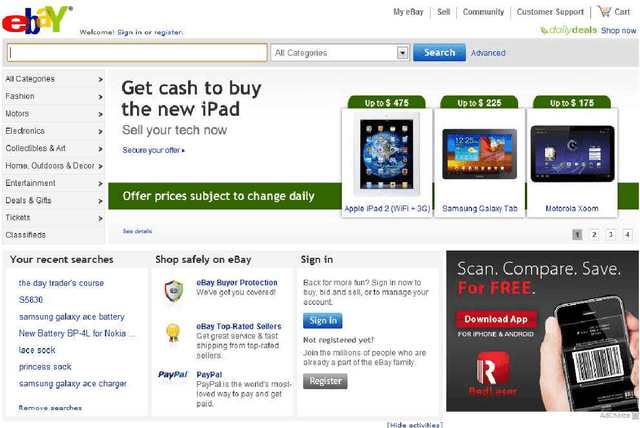Open the All Categories search dropdown

340,53
